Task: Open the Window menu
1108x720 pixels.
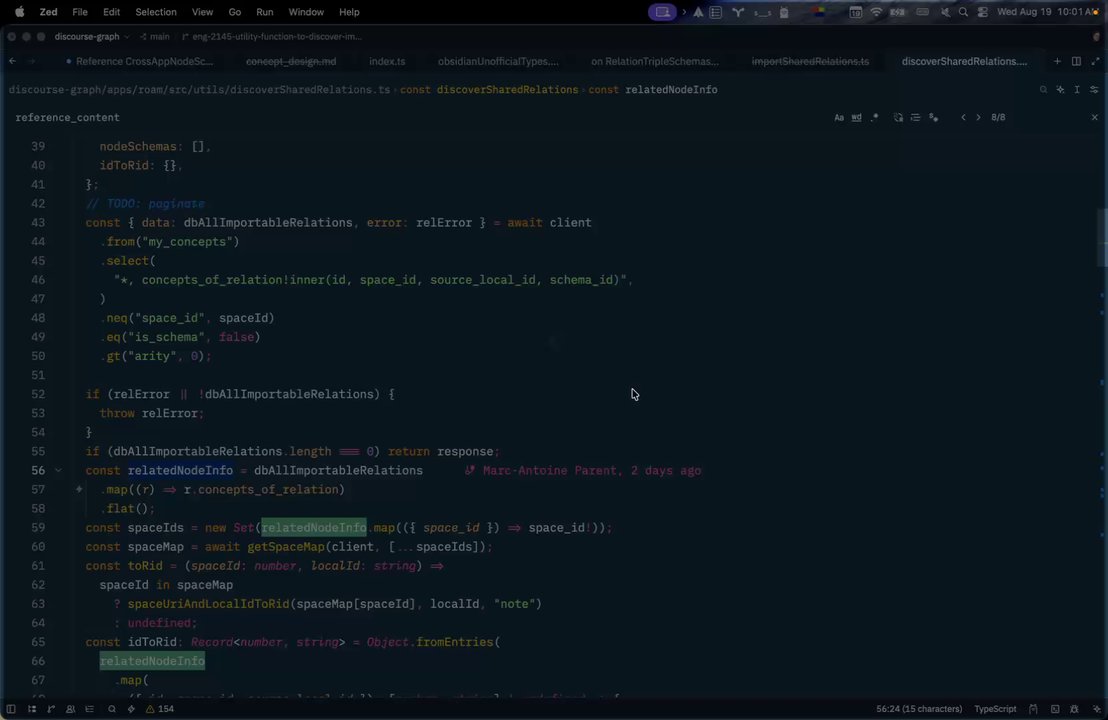Action: [x=306, y=12]
